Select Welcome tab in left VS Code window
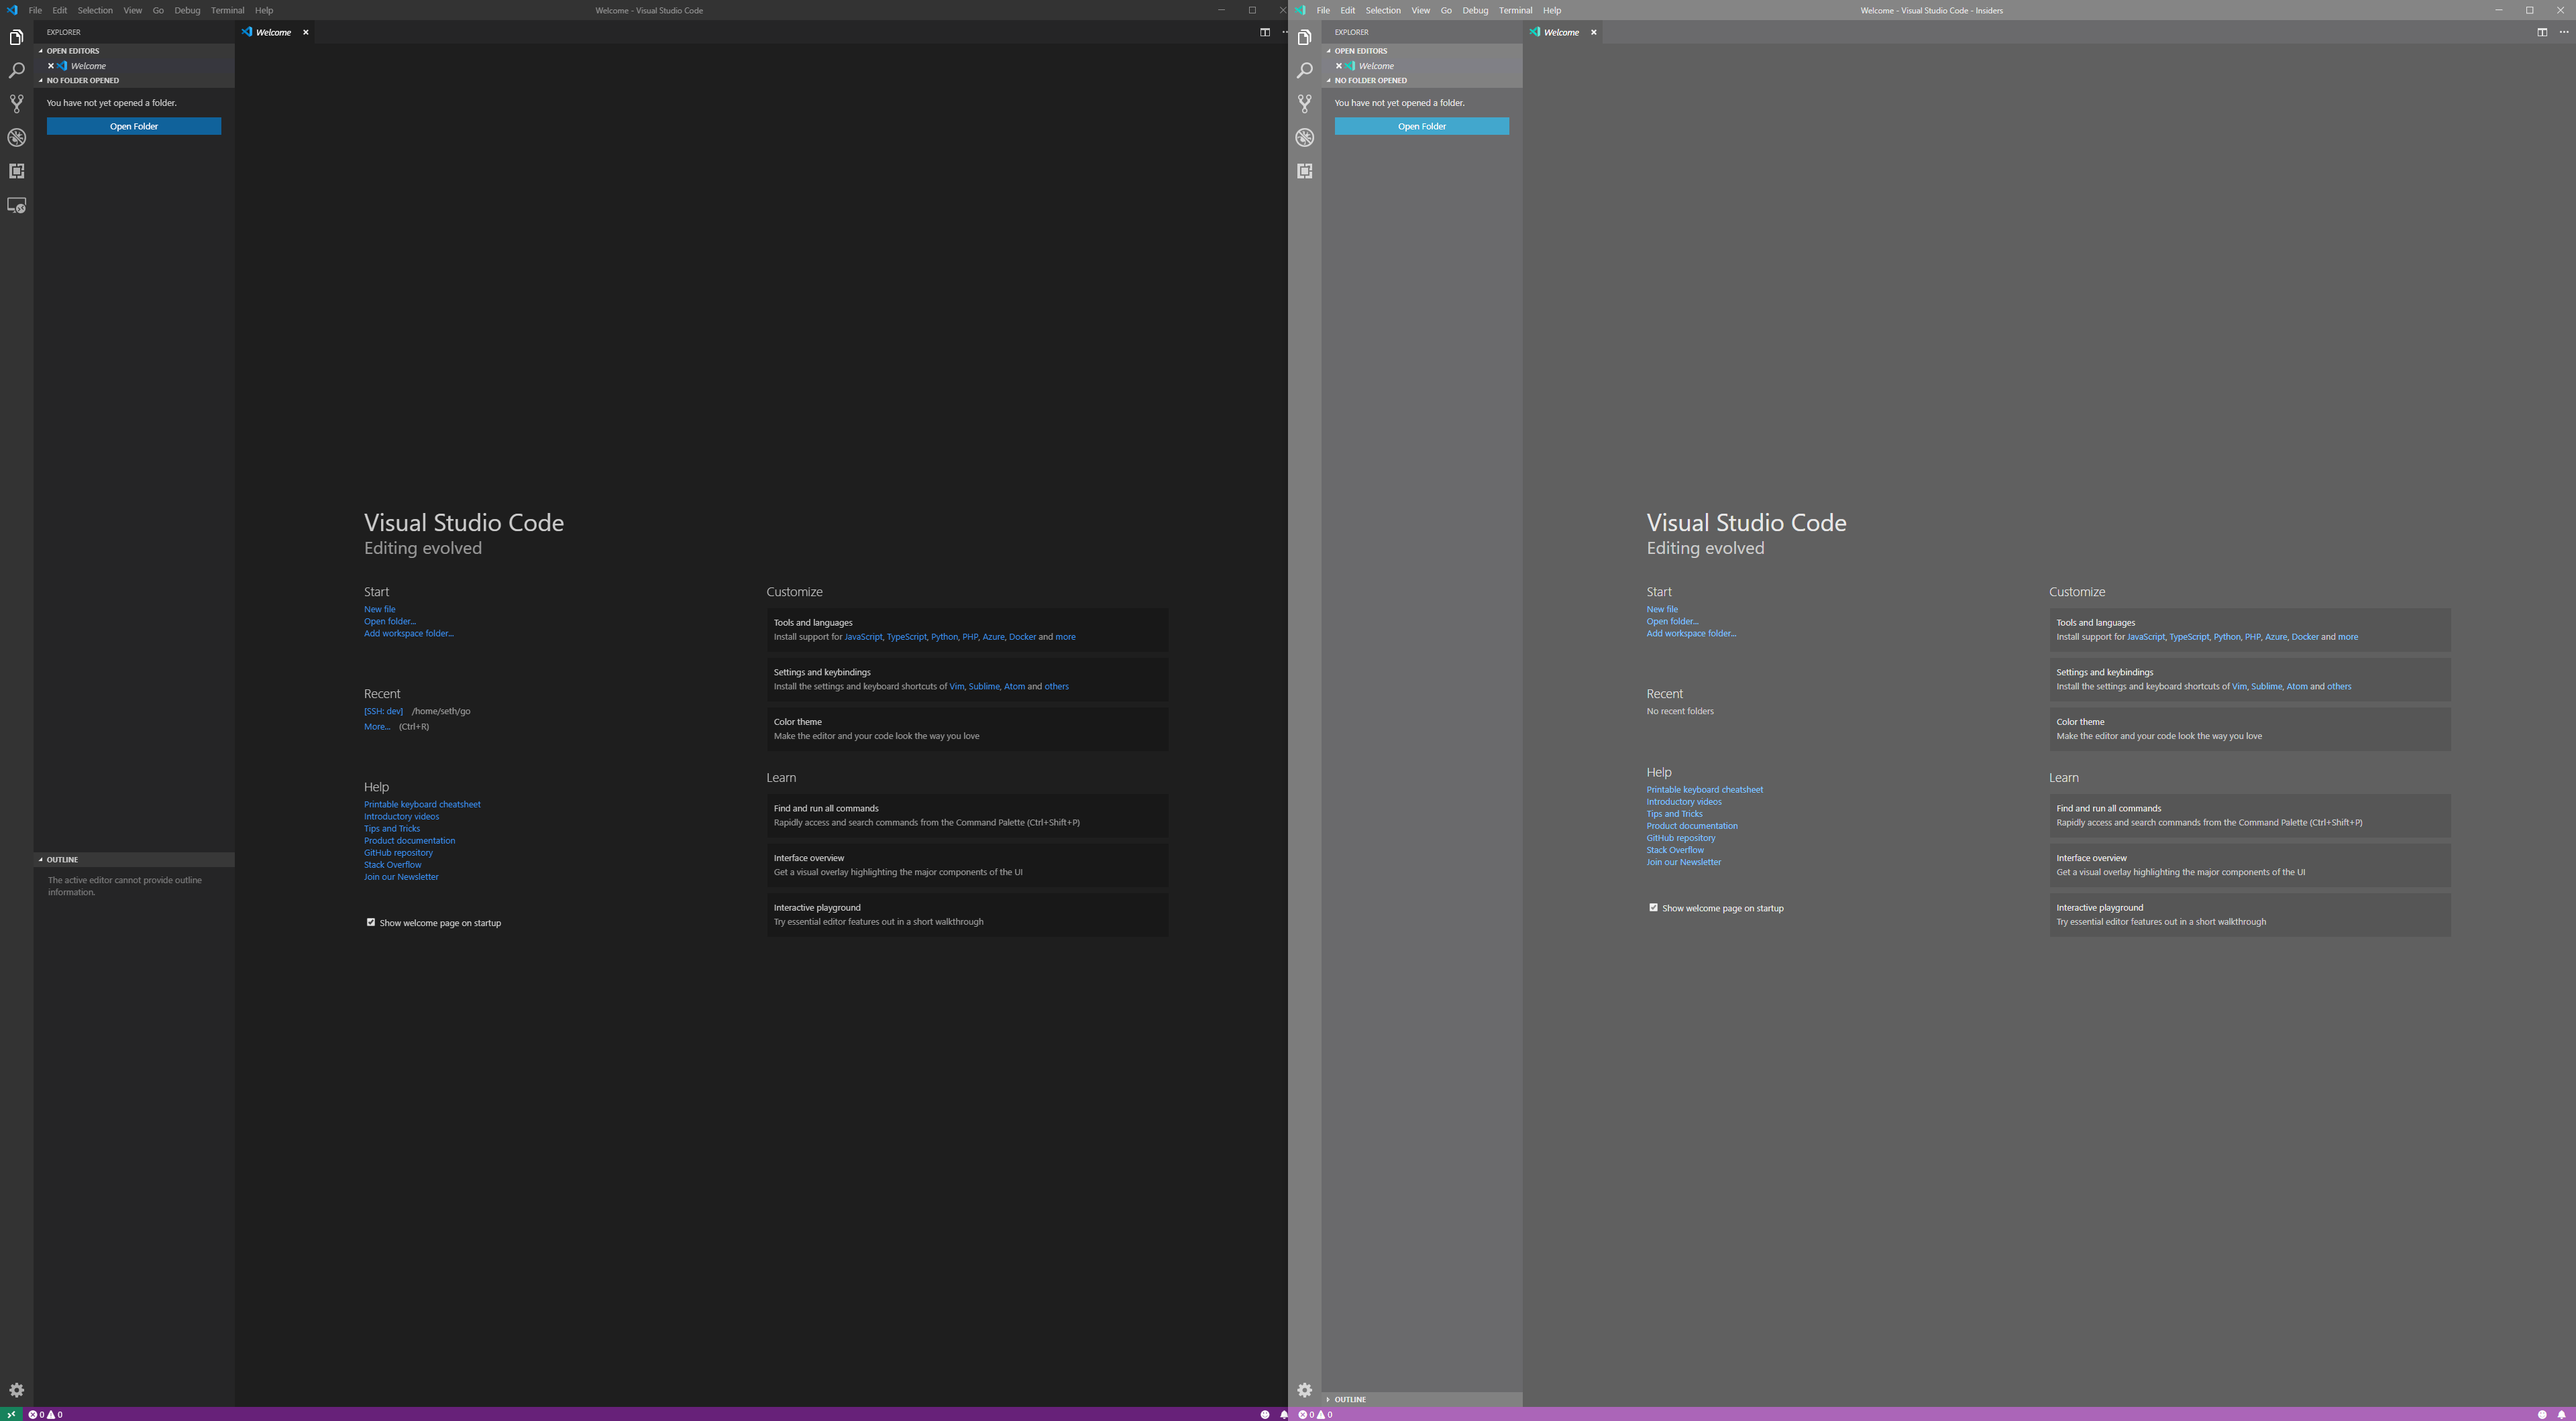The height and width of the screenshot is (1421, 2576). pyautogui.click(x=275, y=32)
